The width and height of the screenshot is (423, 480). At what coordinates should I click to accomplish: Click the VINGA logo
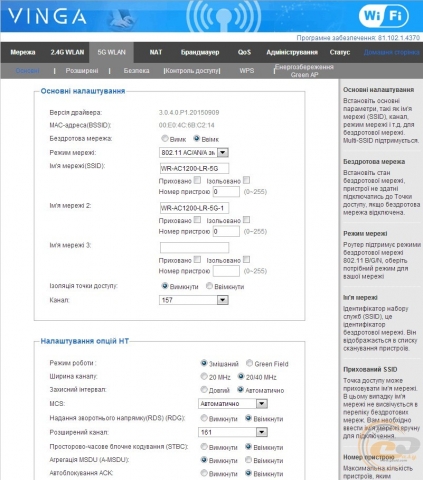tap(47, 16)
